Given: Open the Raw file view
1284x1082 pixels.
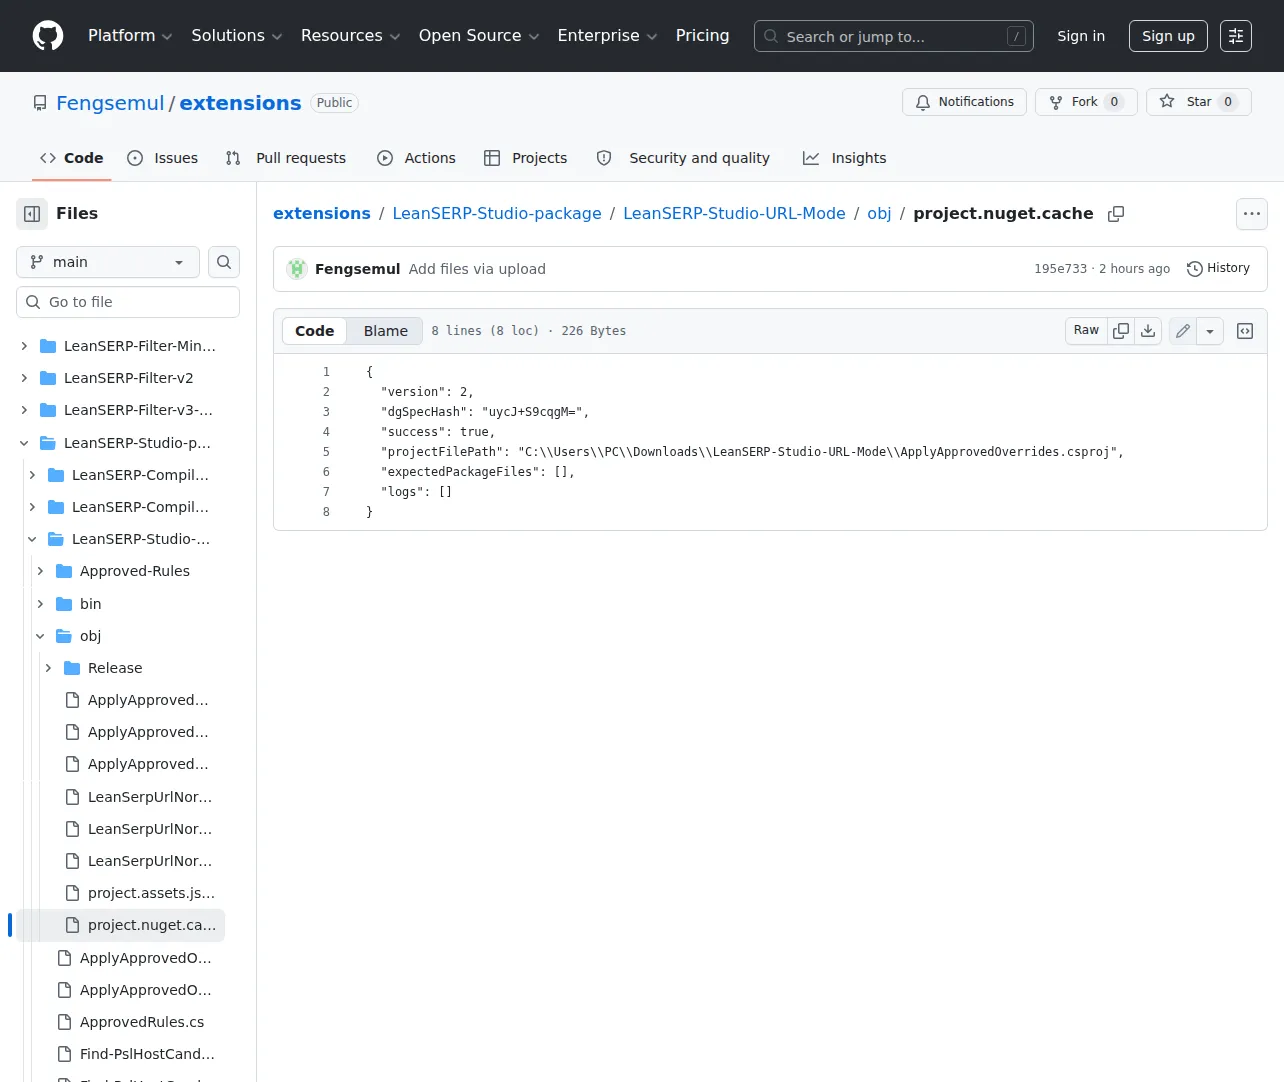Looking at the screenshot, I should [1087, 331].
